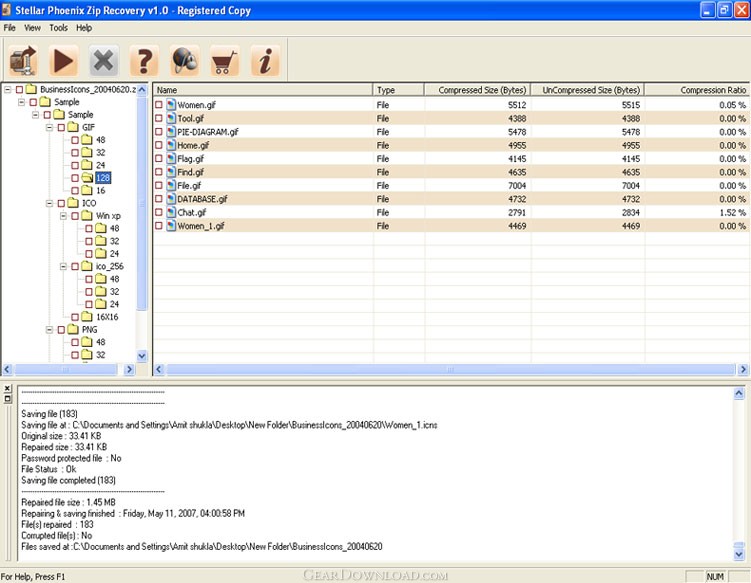This screenshot has height=583, width=751.
Task: Check the GIF folder checkbox in tree
Action: click(61, 127)
